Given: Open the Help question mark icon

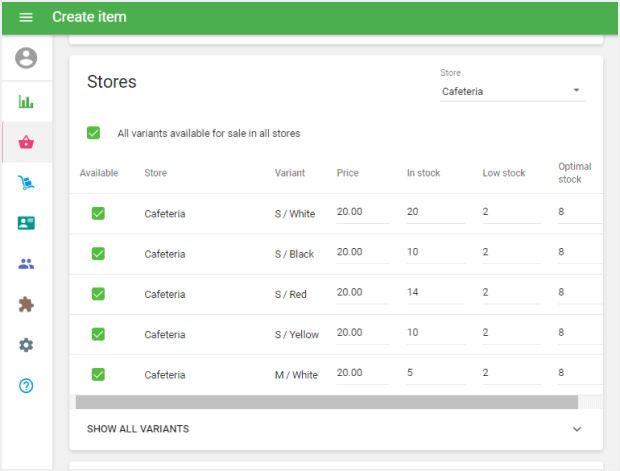Looking at the screenshot, I should (x=26, y=386).
